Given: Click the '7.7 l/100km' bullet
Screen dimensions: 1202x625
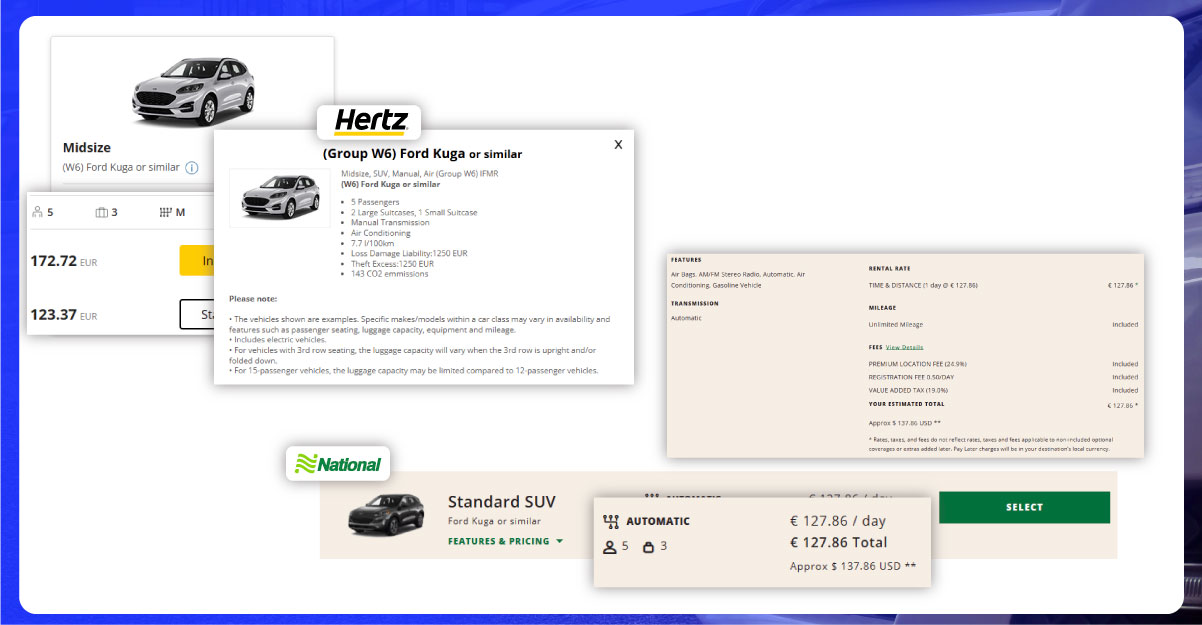Looking at the screenshot, I should tap(372, 243).
